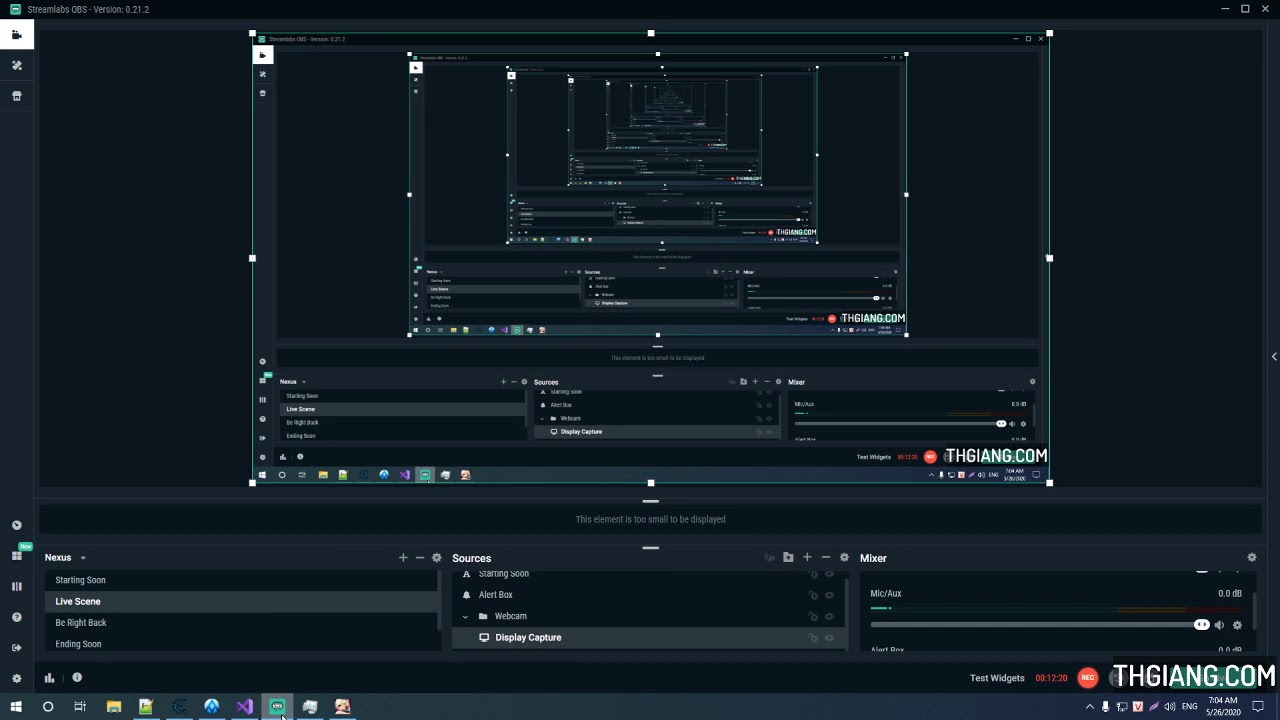Open Mixer advanced settings gear
This screenshot has height=720, width=1280.
pyautogui.click(x=1252, y=558)
